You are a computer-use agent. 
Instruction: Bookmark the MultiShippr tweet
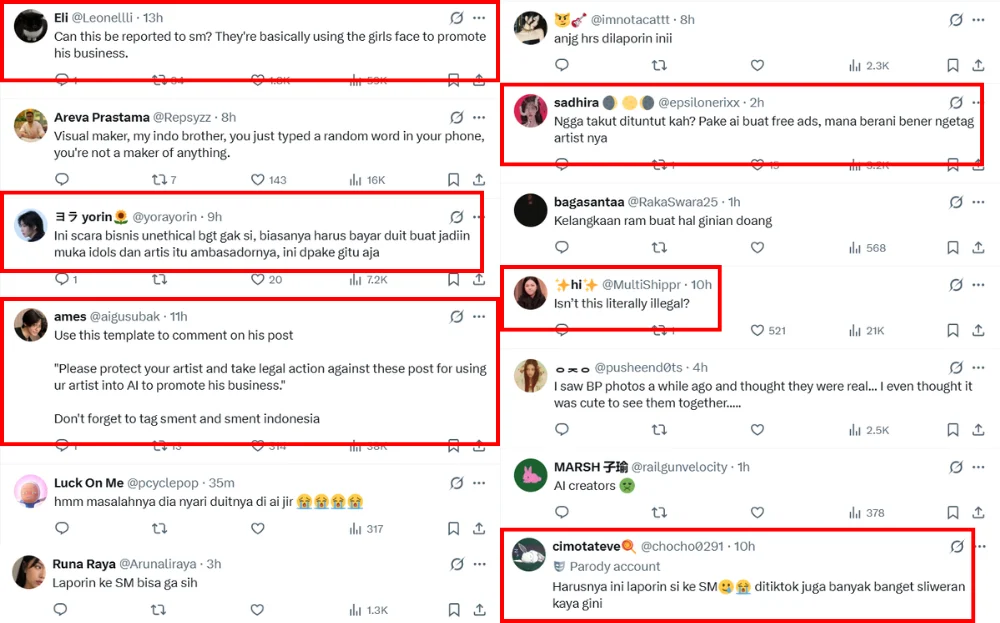(x=953, y=331)
